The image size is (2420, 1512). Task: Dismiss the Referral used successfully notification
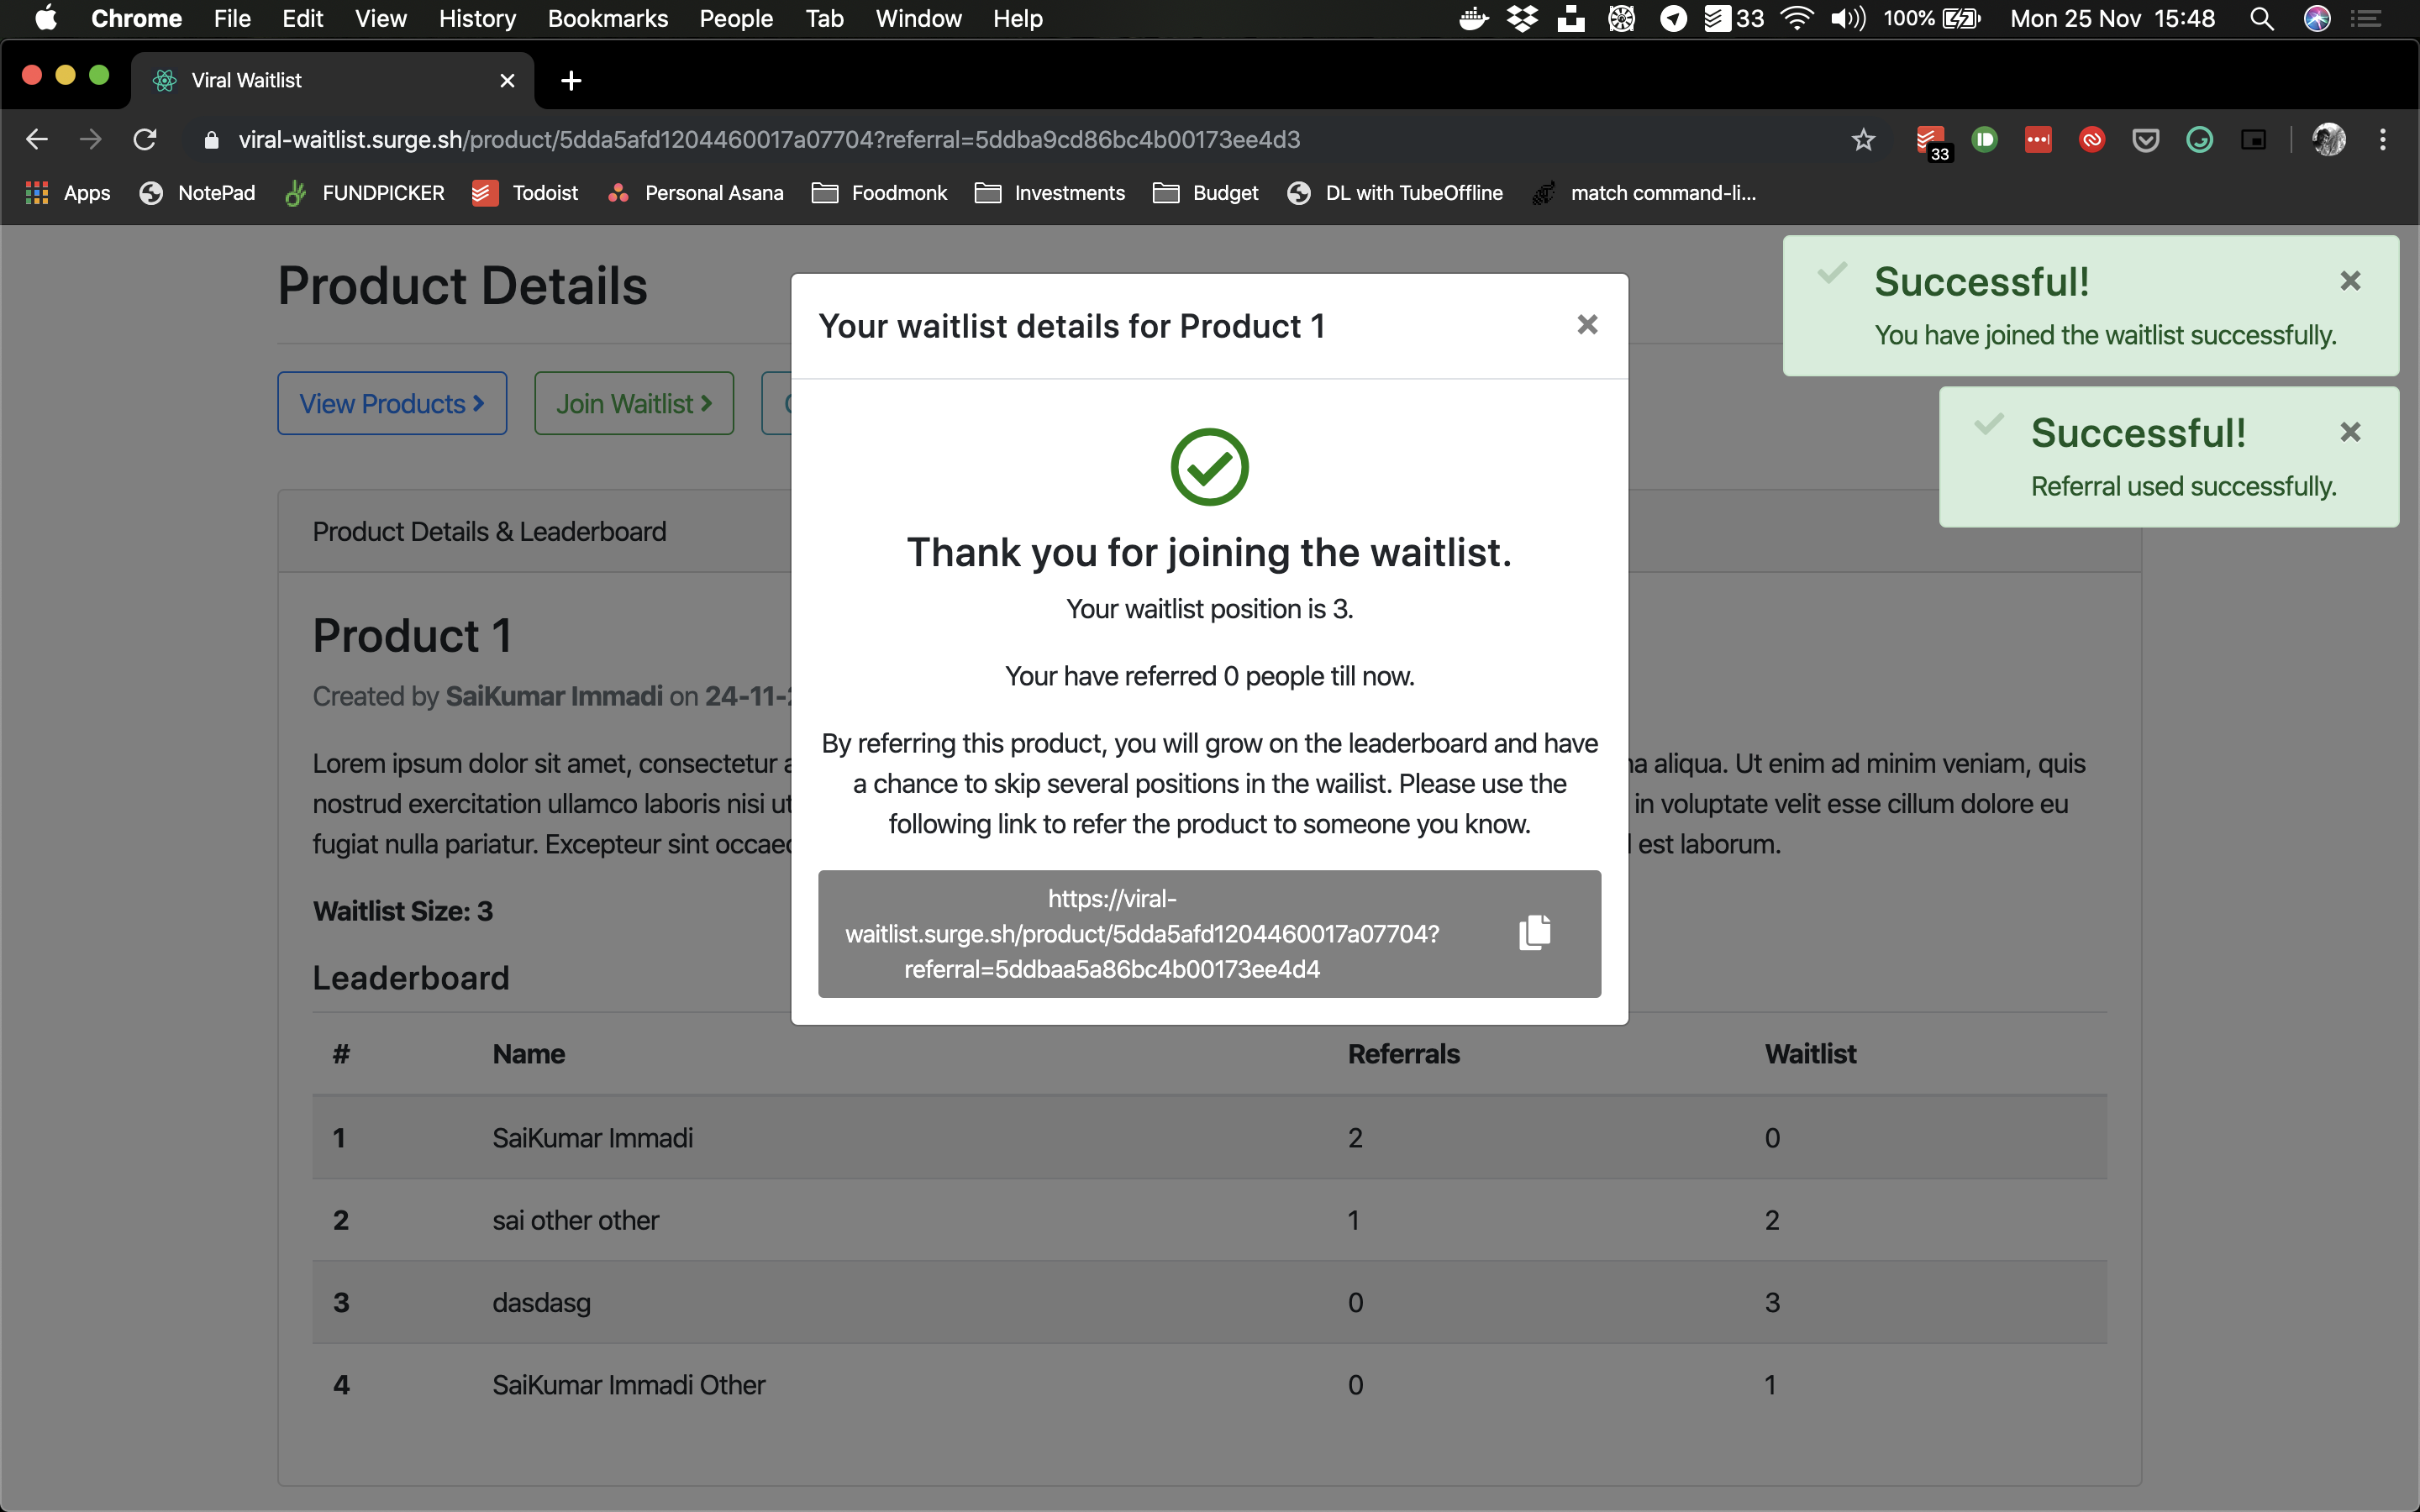2350,432
